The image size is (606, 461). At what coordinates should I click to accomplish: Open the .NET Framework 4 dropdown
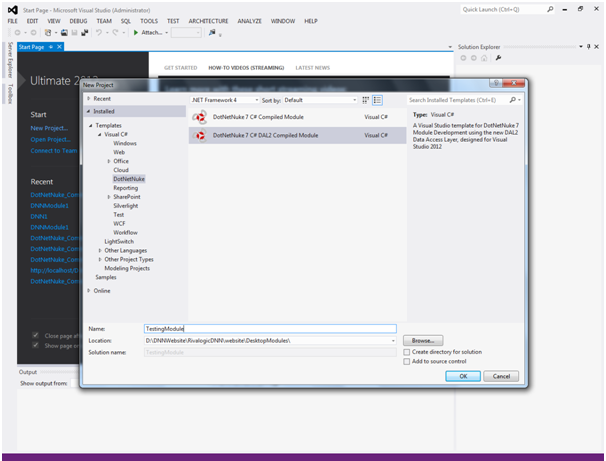click(225, 100)
